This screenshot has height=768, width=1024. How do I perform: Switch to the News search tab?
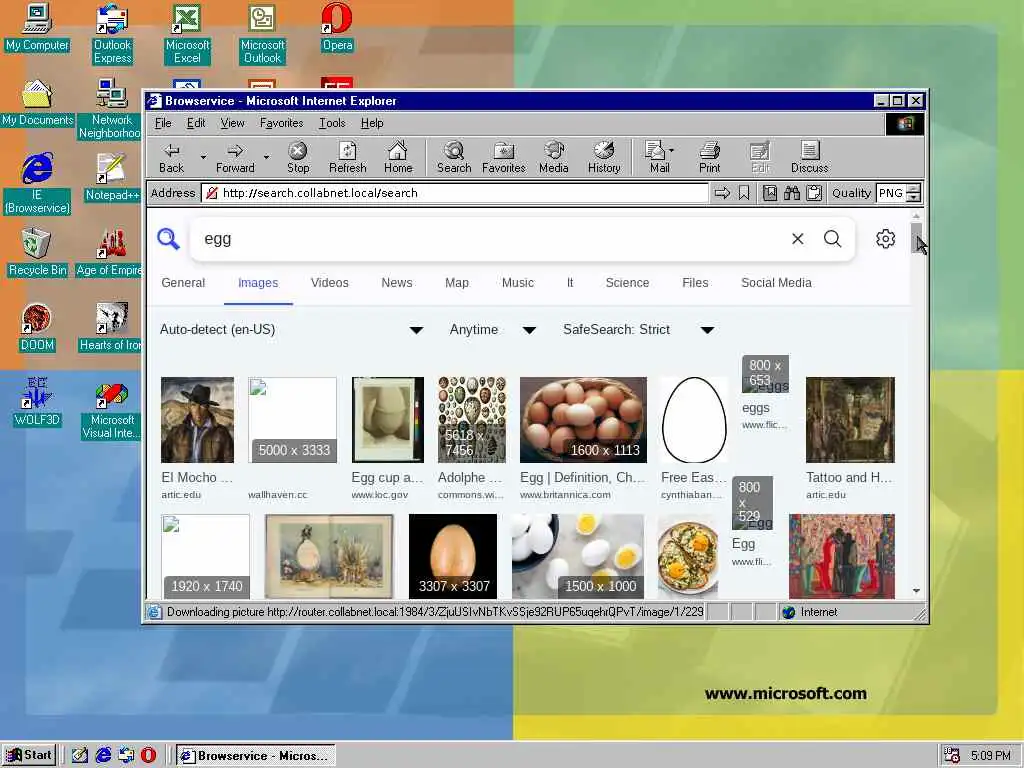(396, 283)
